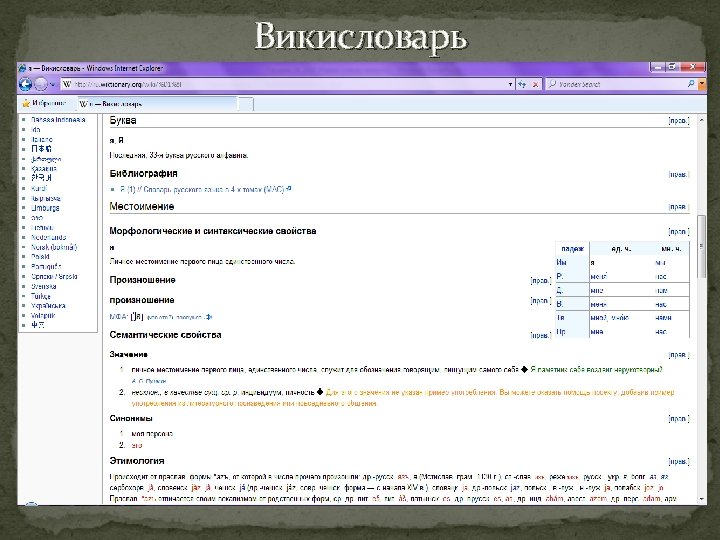Click the Wiktionary W favicon in address bar

tap(67, 84)
